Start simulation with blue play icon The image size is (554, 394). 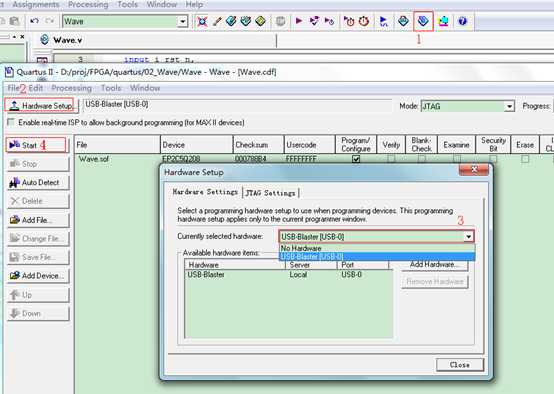[x=383, y=21]
